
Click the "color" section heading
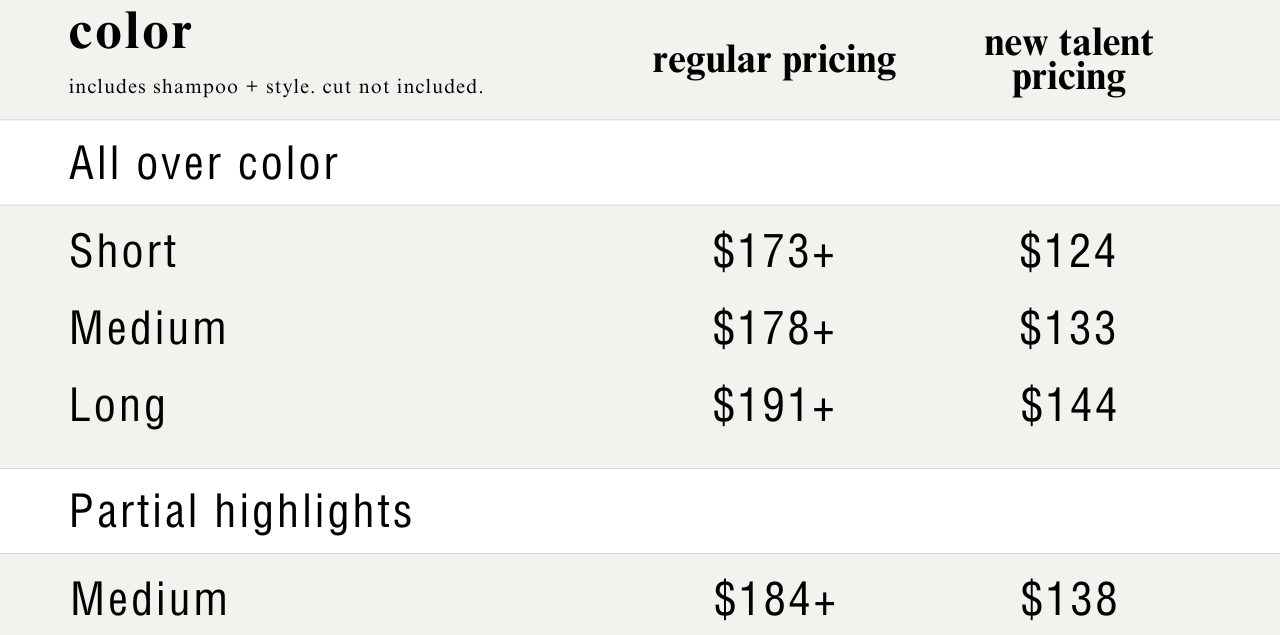[130, 32]
